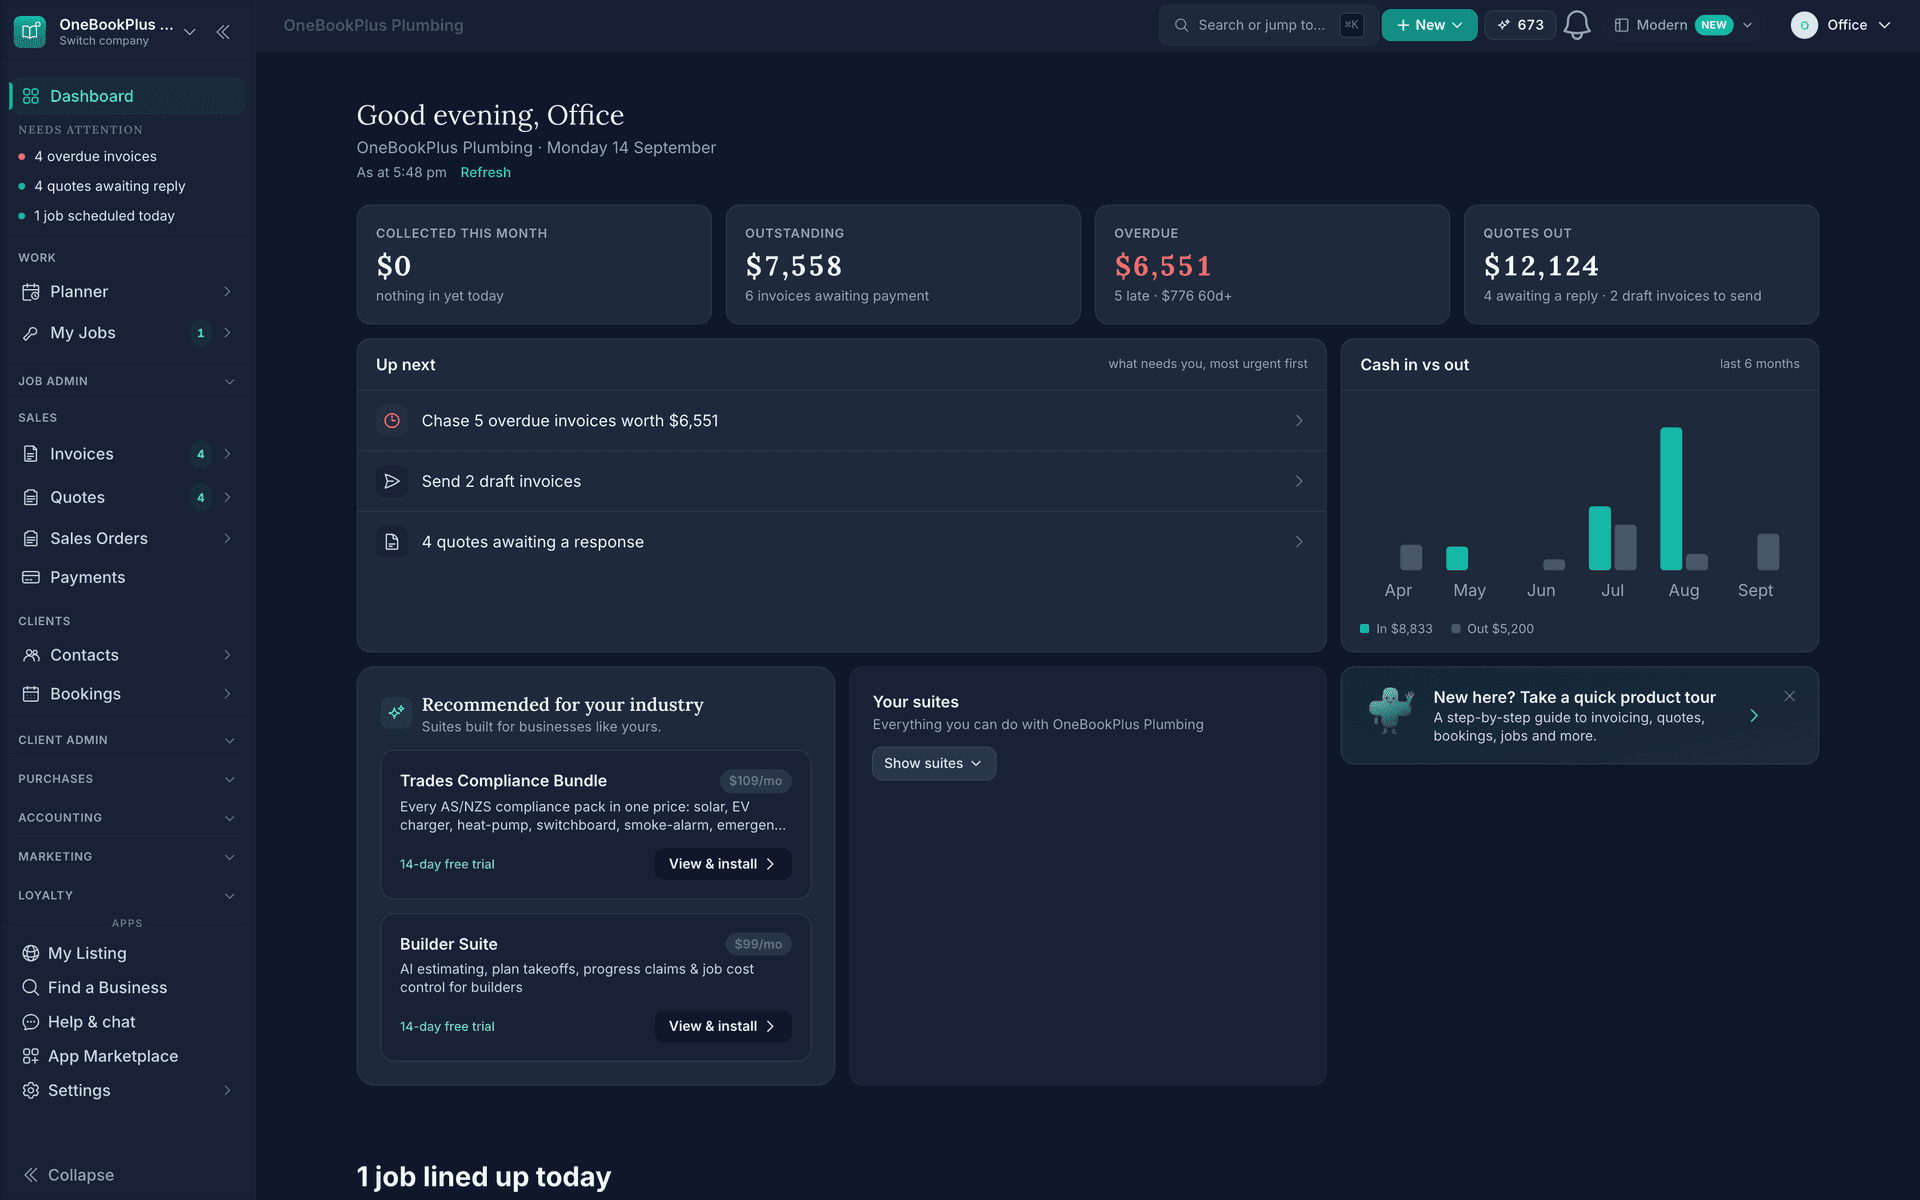This screenshot has width=1920, height=1200.
Task: Focus the Search or jump to field
Action: [1269, 25]
